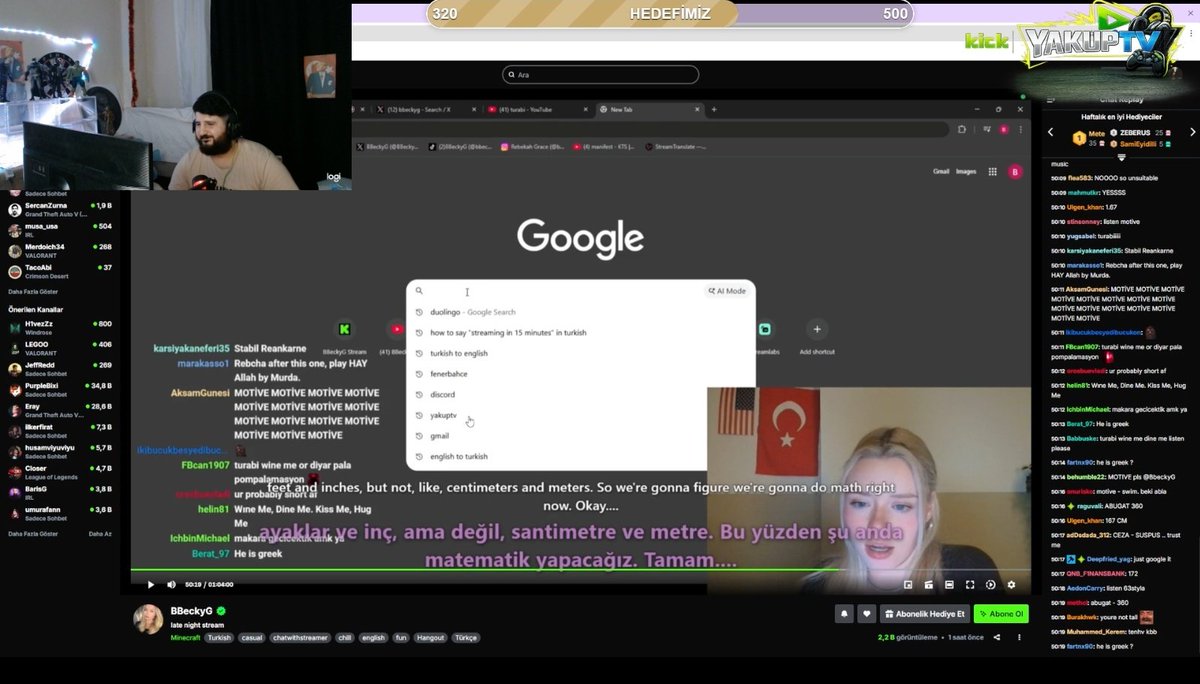Viewport: 1200px width, 684px height.
Task: Enter fullscreen video mode
Action: 970,584
